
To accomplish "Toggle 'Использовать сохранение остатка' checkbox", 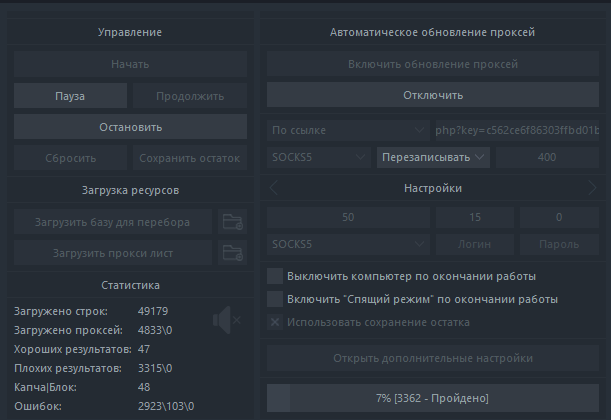I will pyautogui.click(x=275, y=322).
